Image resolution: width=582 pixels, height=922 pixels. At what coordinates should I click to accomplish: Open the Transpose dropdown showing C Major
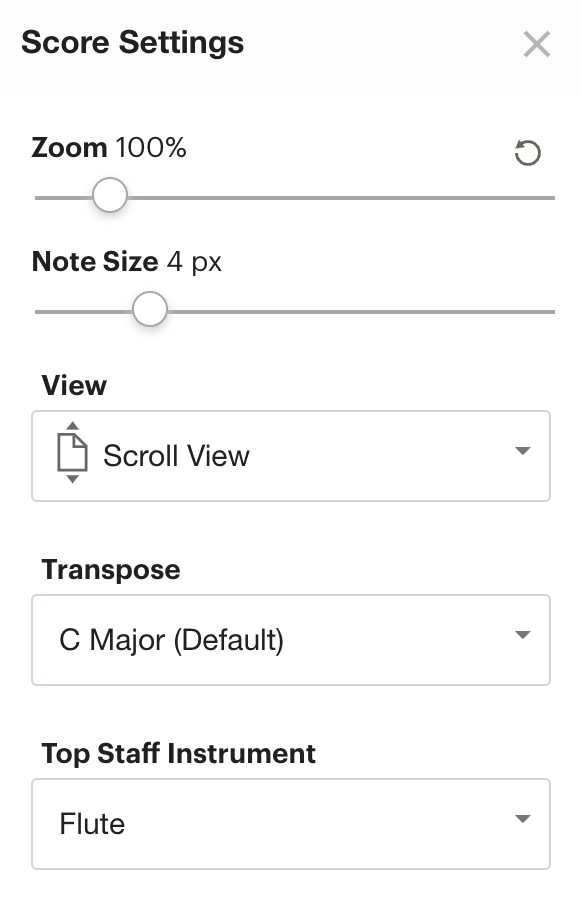point(291,640)
